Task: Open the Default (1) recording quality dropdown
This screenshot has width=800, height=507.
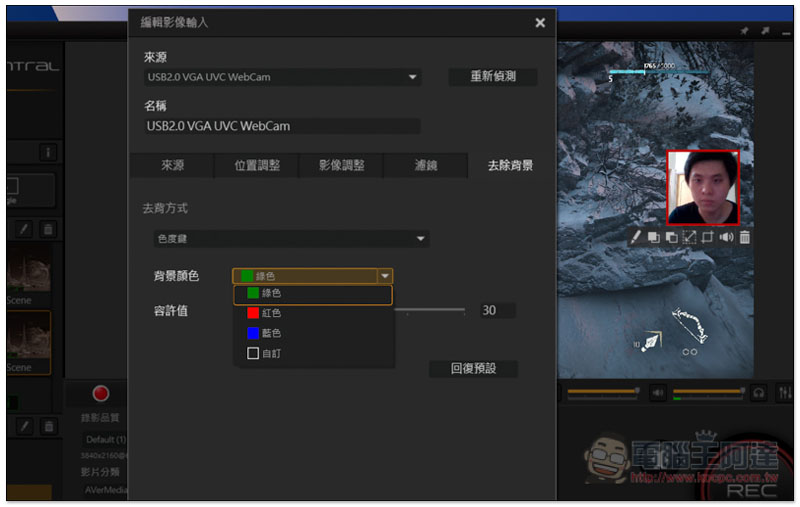Action: [x=105, y=439]
